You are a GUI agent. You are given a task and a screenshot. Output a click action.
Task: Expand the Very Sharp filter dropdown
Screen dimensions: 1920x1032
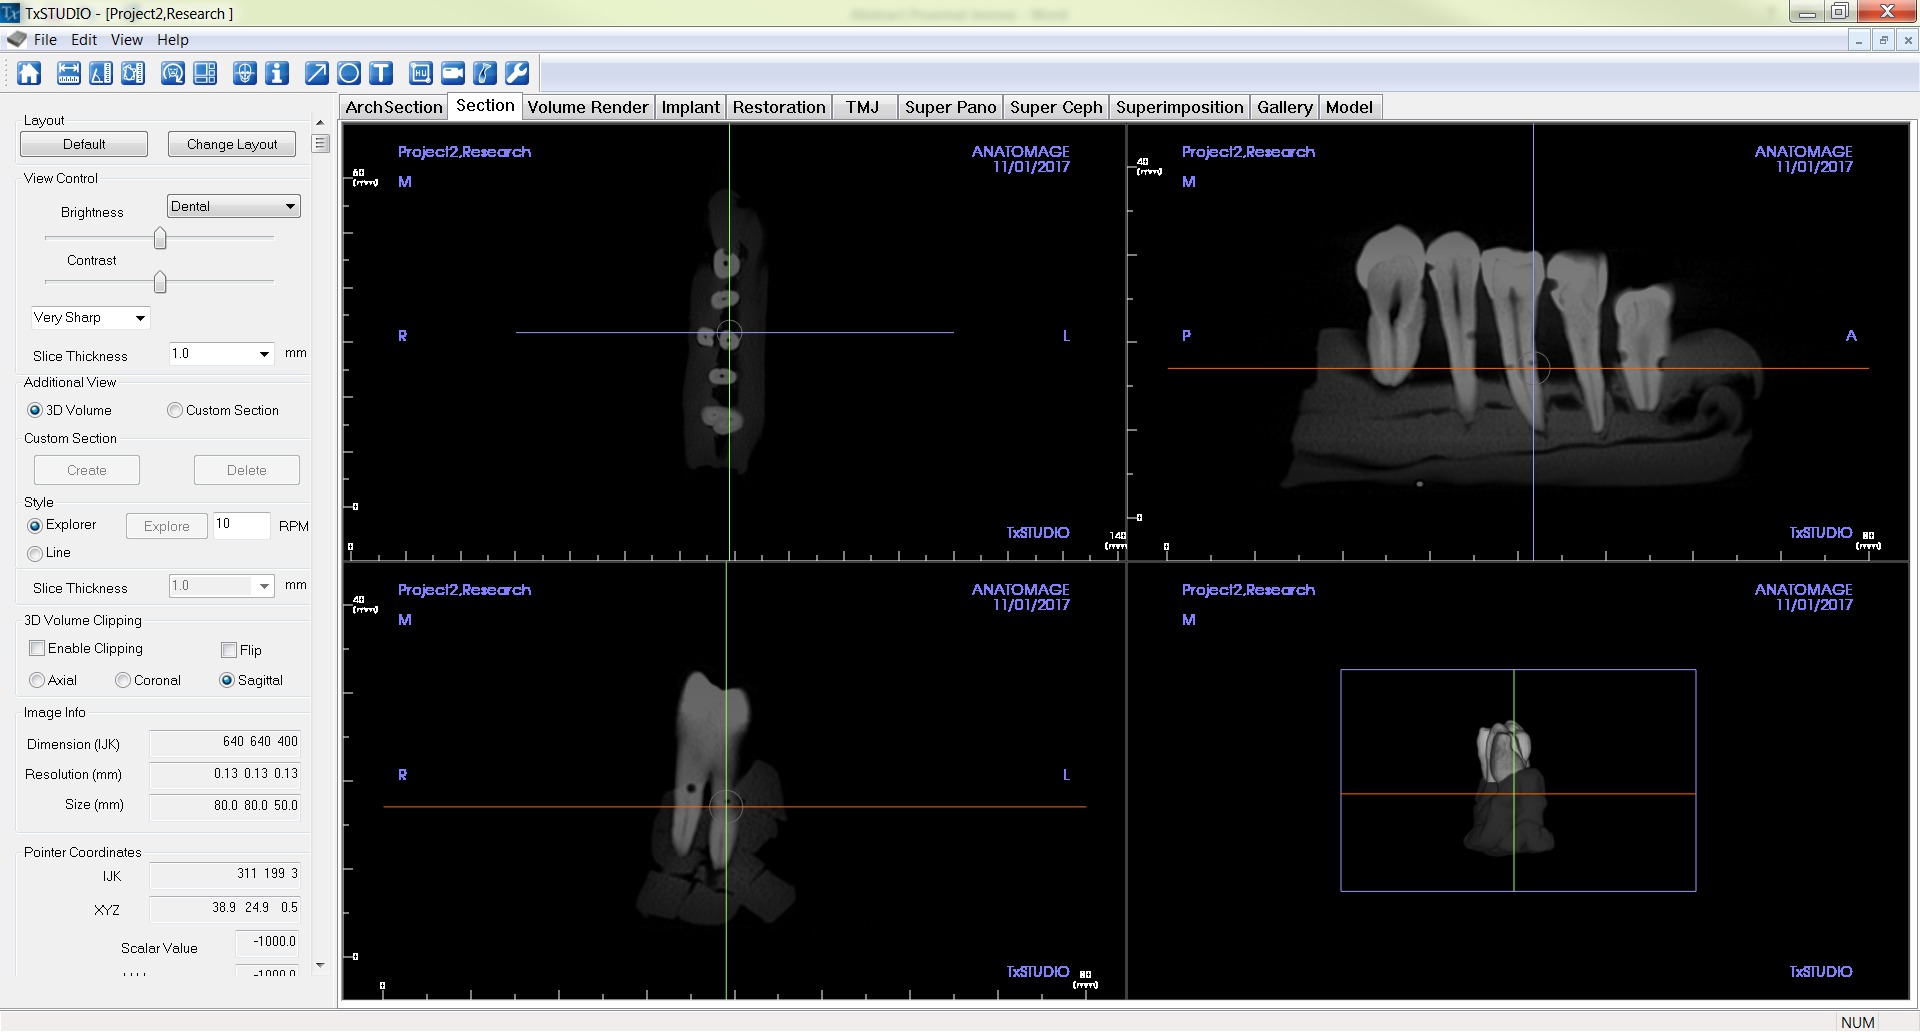tap(90, 318)
